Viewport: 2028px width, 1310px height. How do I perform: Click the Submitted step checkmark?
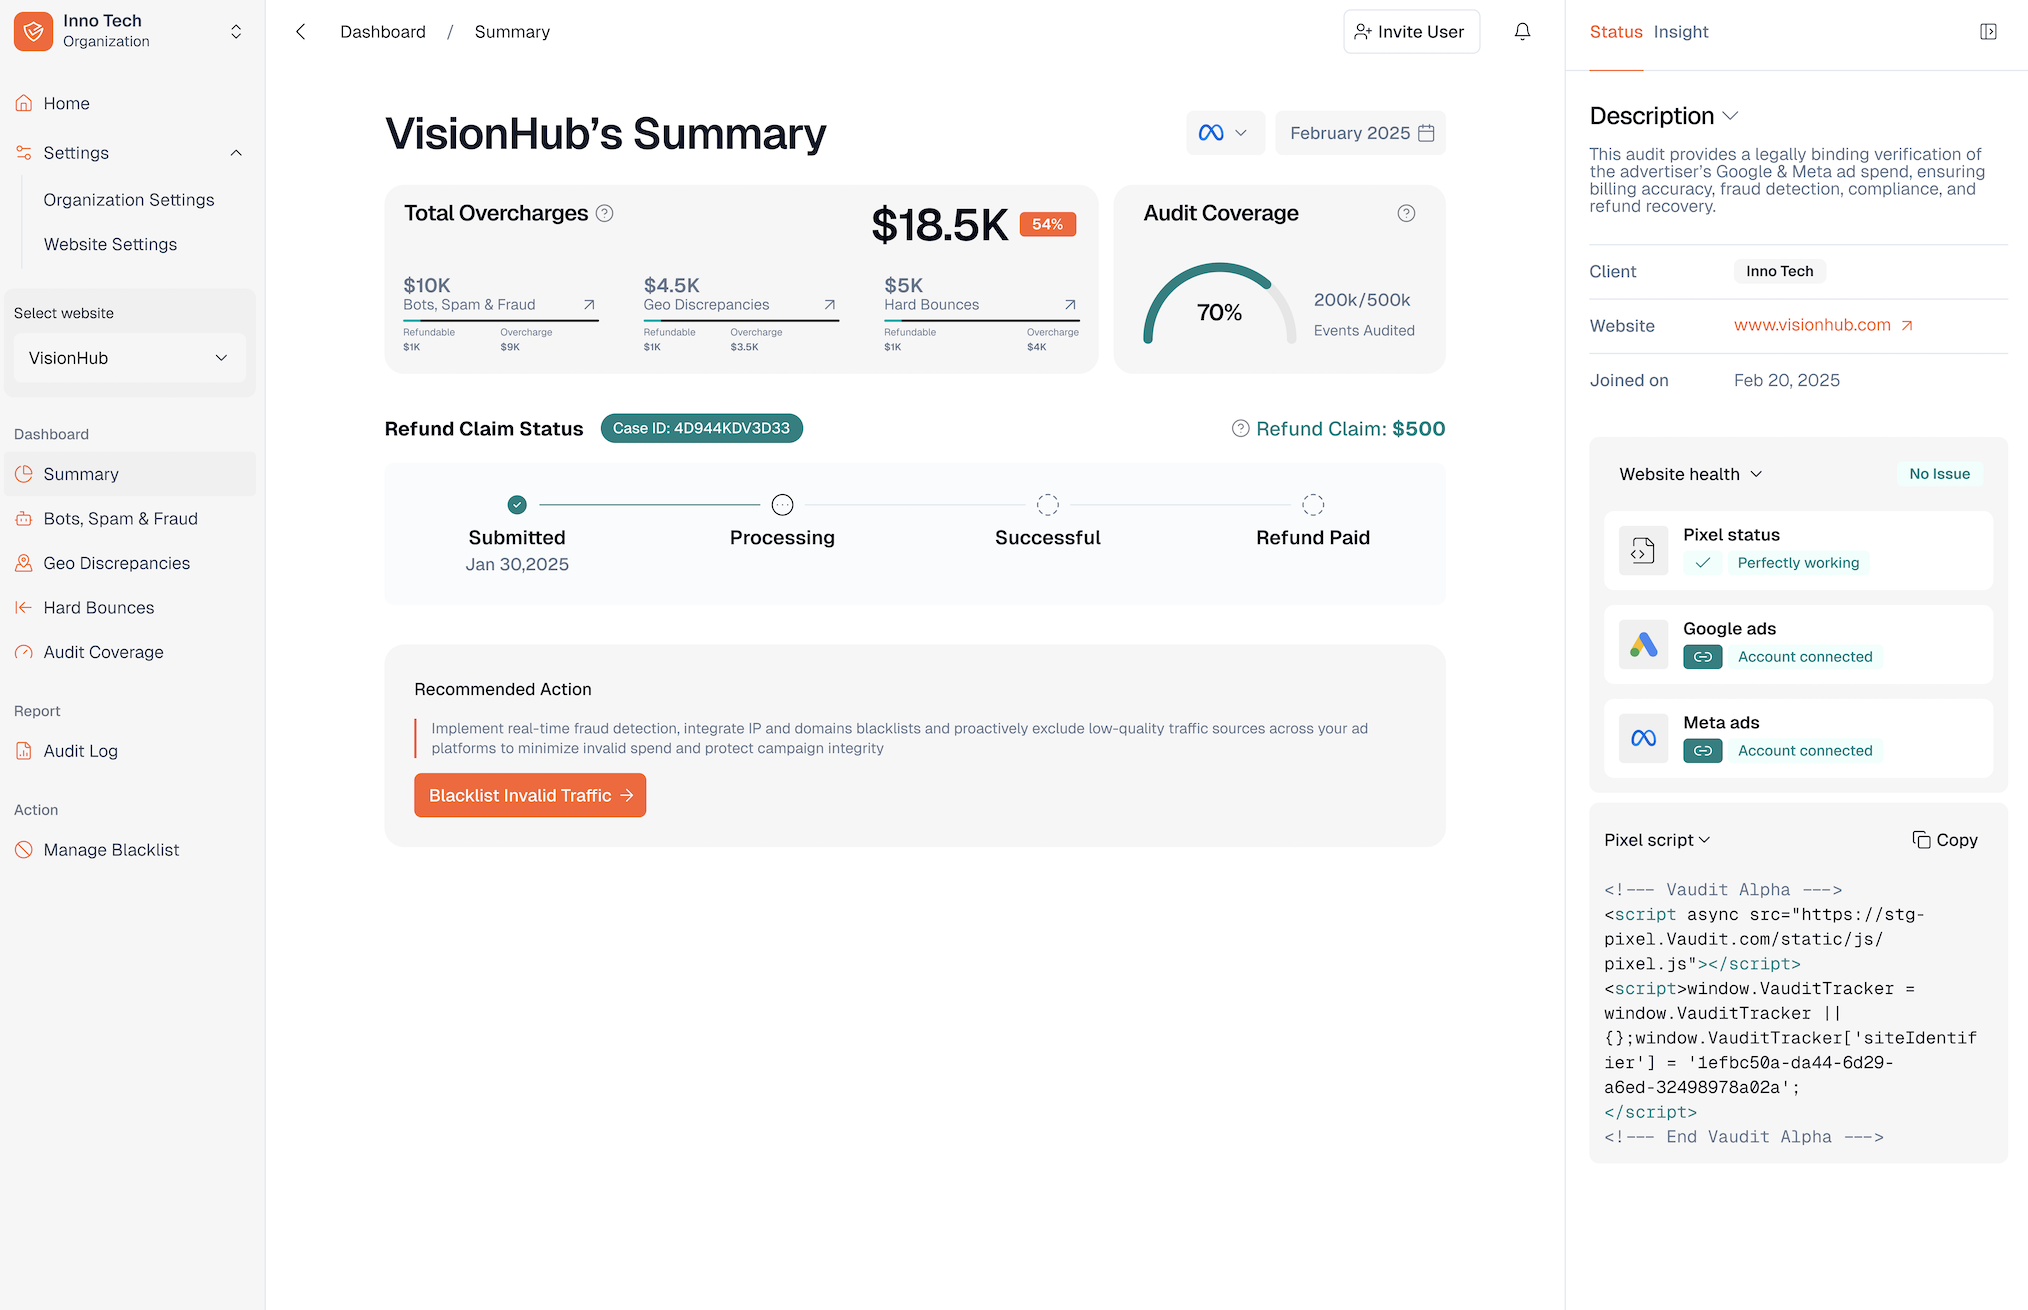coord(517,505)
